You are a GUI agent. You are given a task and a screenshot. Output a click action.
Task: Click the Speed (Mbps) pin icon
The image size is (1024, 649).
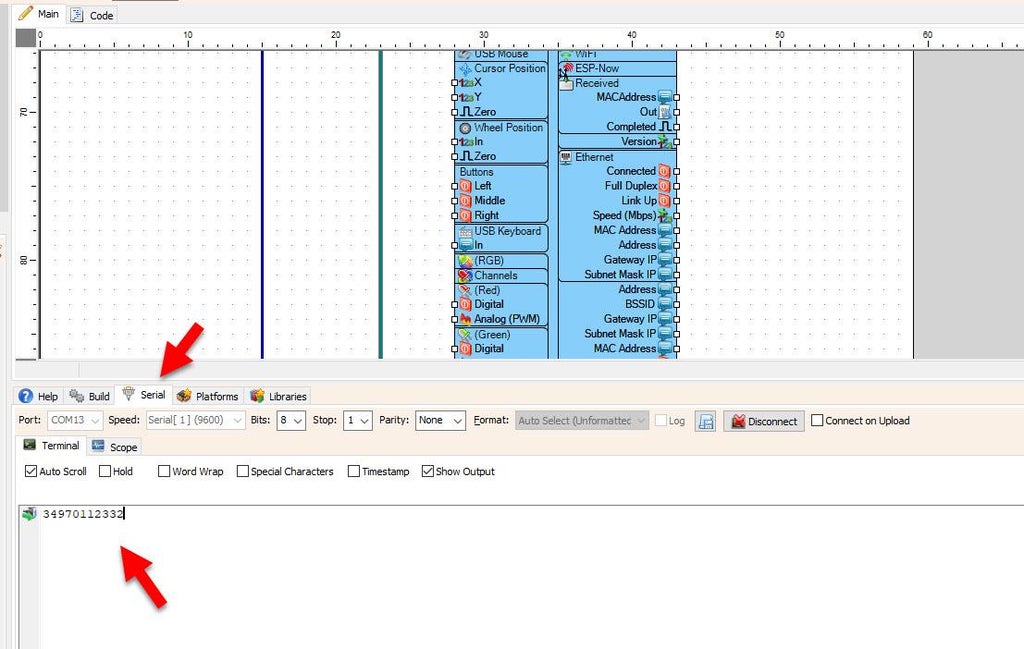click(x=665, y=215)
